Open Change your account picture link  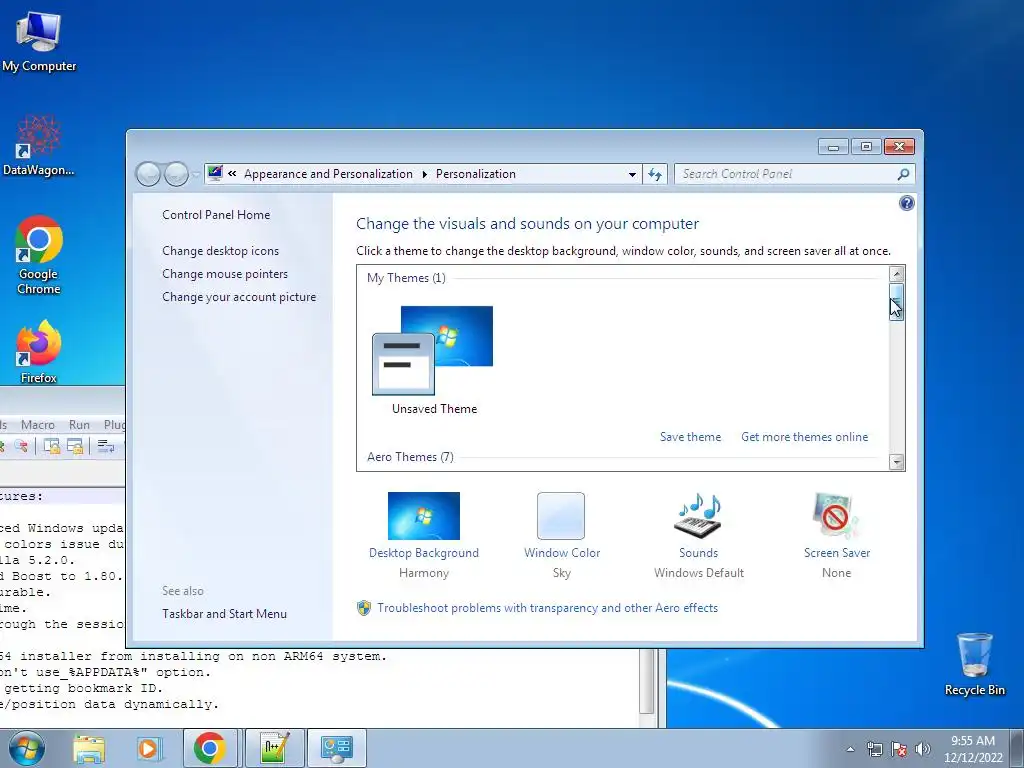[x=239, y=296]
